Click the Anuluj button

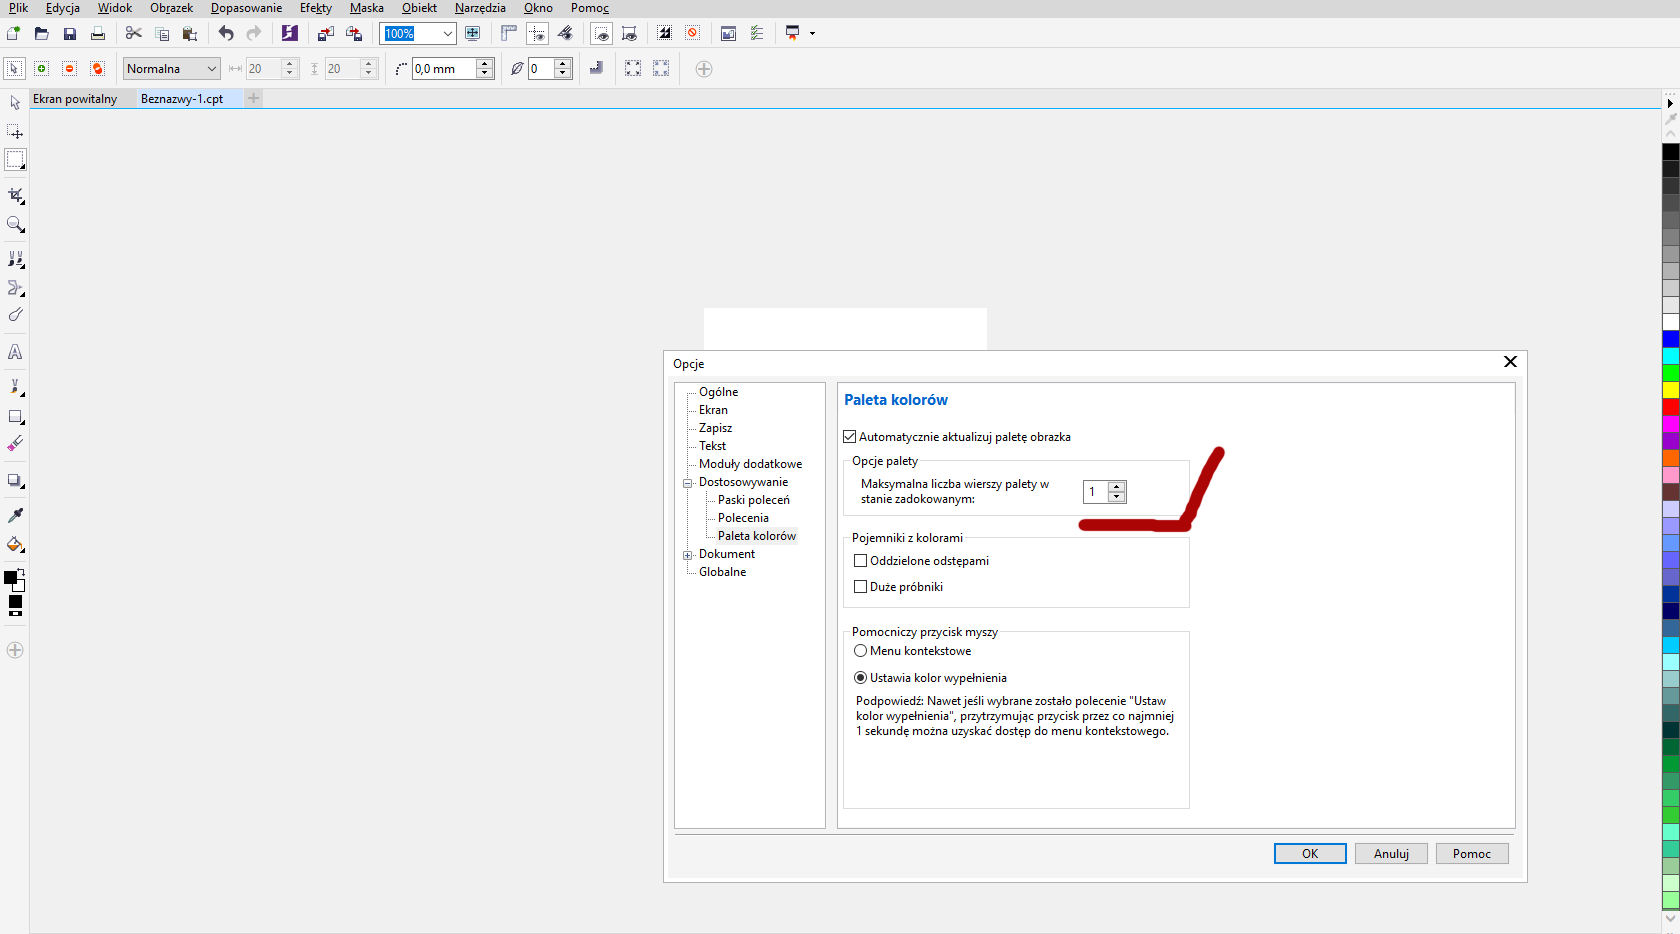[x=1390, y=854]
